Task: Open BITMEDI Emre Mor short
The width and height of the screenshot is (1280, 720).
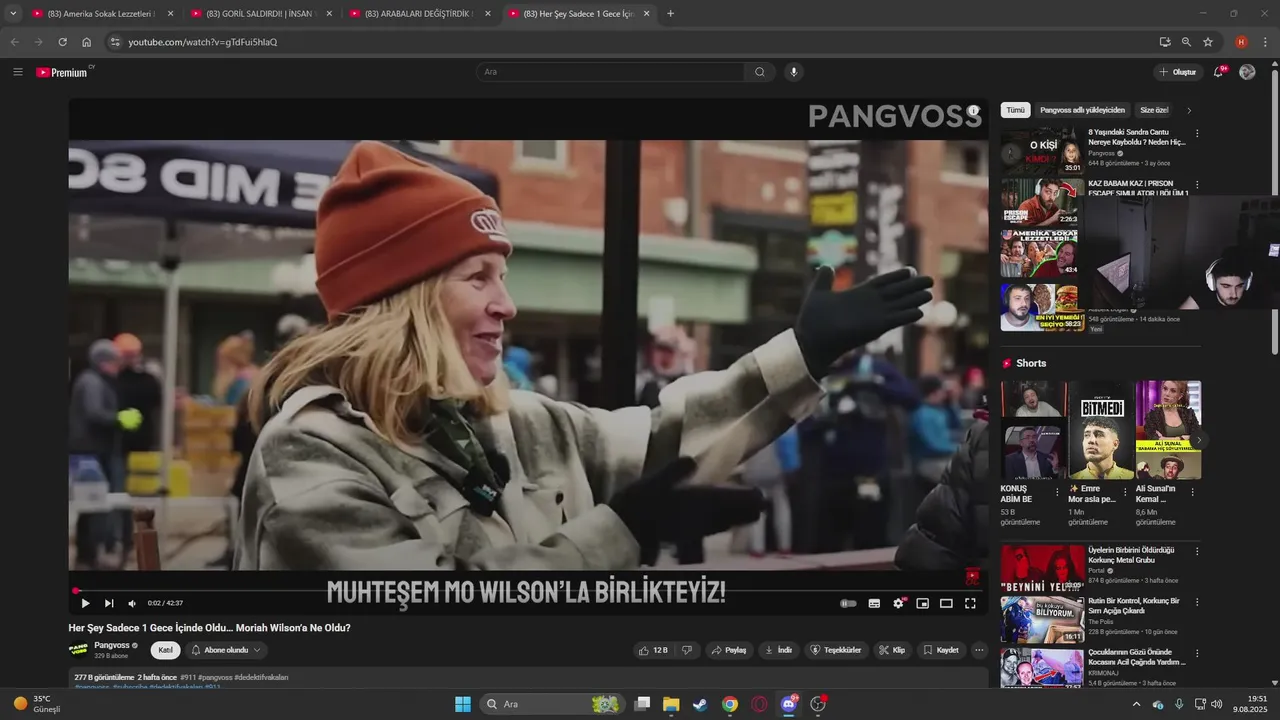Action: [x=1101, y=430]
